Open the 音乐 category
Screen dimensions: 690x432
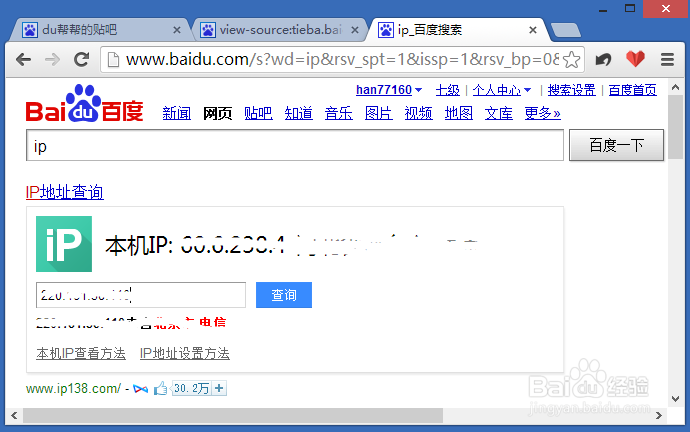338,113
